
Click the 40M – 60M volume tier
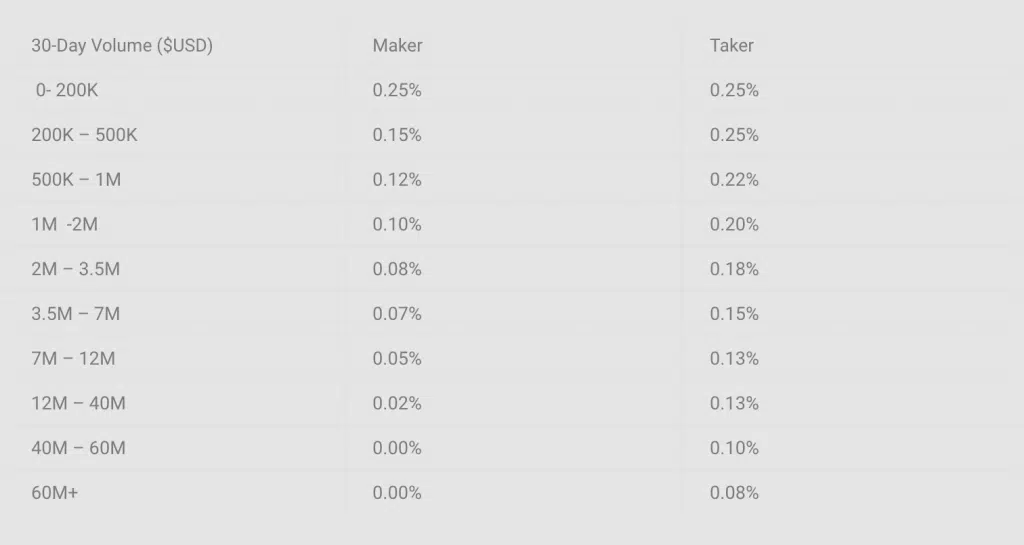pos(78,448)
